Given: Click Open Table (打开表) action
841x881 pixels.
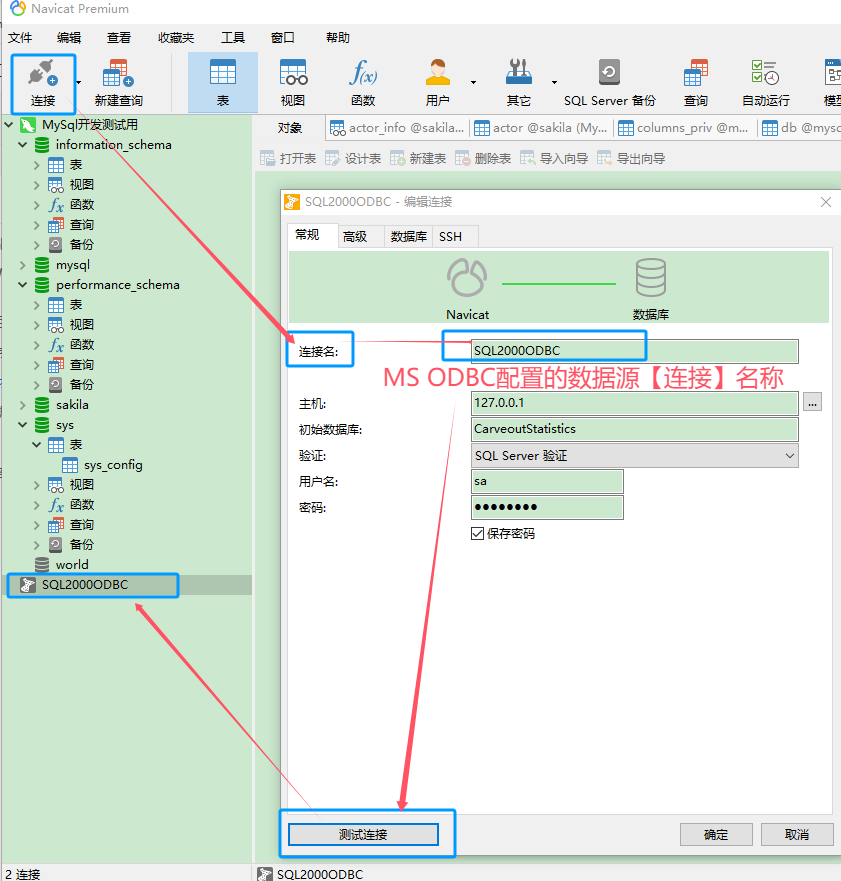Looking at the screenshot, I should pyautogui.click(x=288, y=158).
